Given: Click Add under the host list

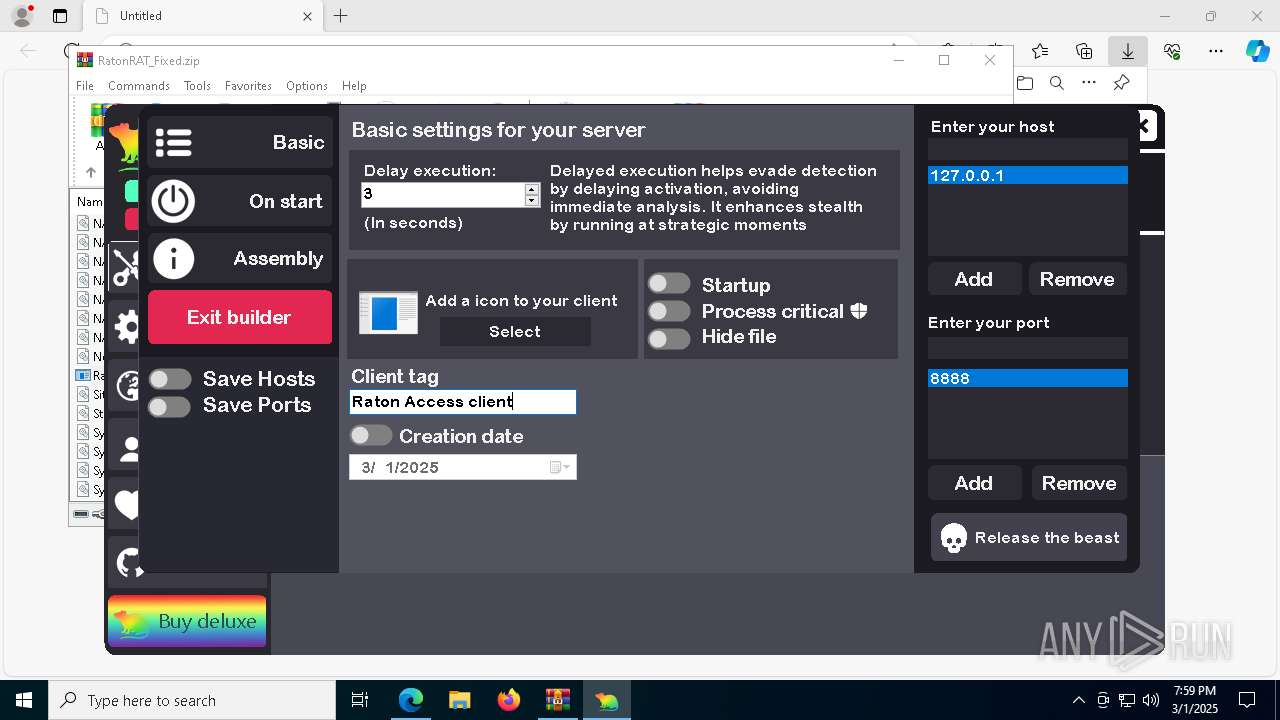Looking at the screenshot, I should pos(974,279).
